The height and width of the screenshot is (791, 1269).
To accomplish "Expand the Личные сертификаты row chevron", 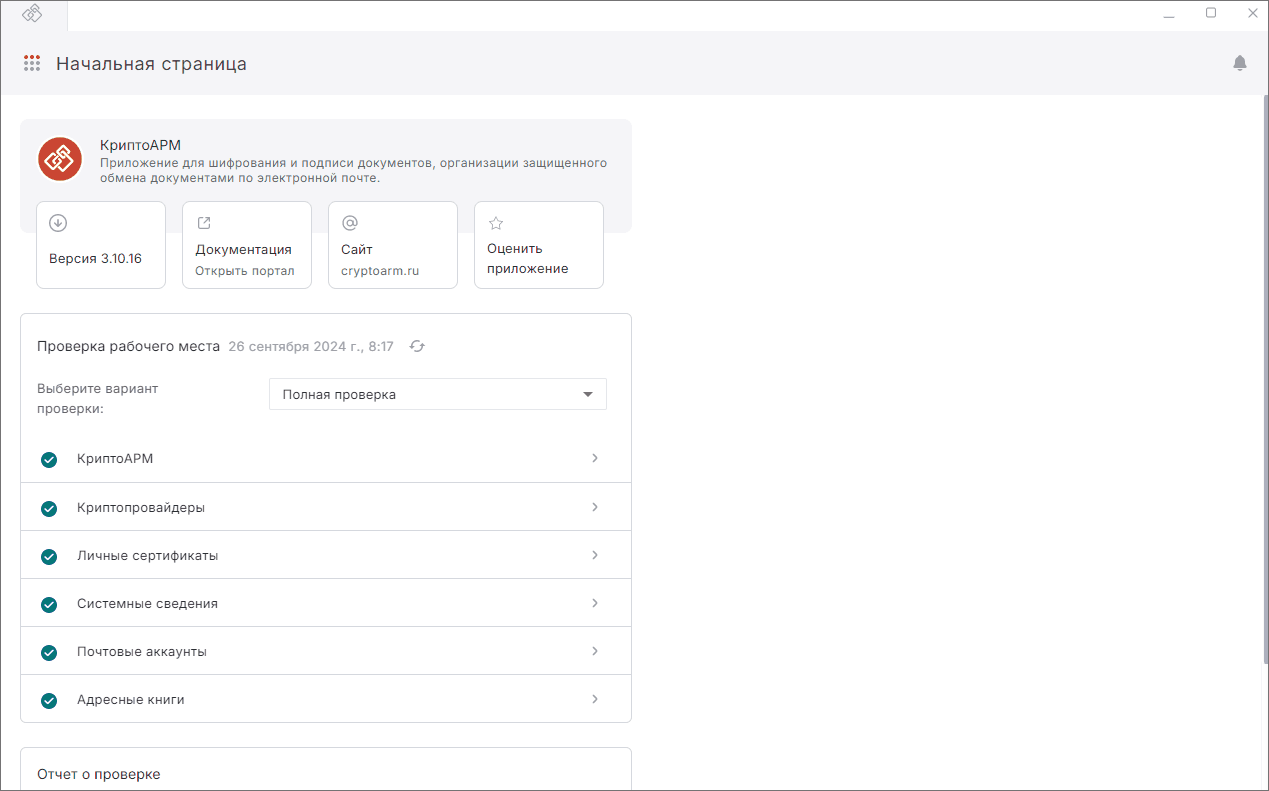I will click(595, 555).
